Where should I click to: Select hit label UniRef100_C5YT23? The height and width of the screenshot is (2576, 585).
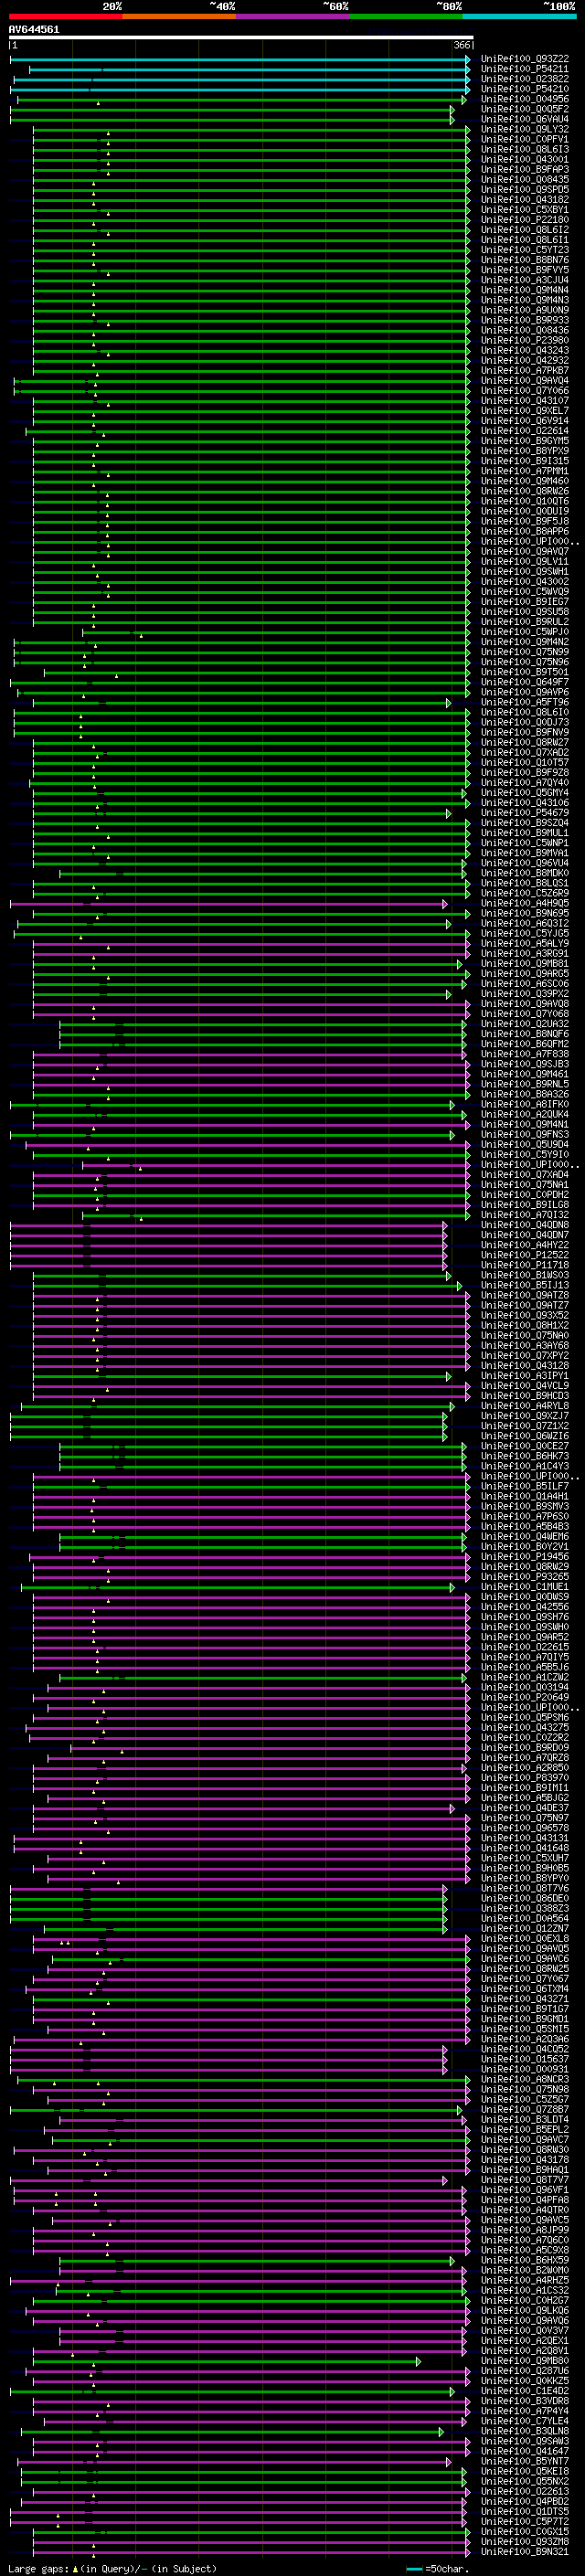click(525, 250)
